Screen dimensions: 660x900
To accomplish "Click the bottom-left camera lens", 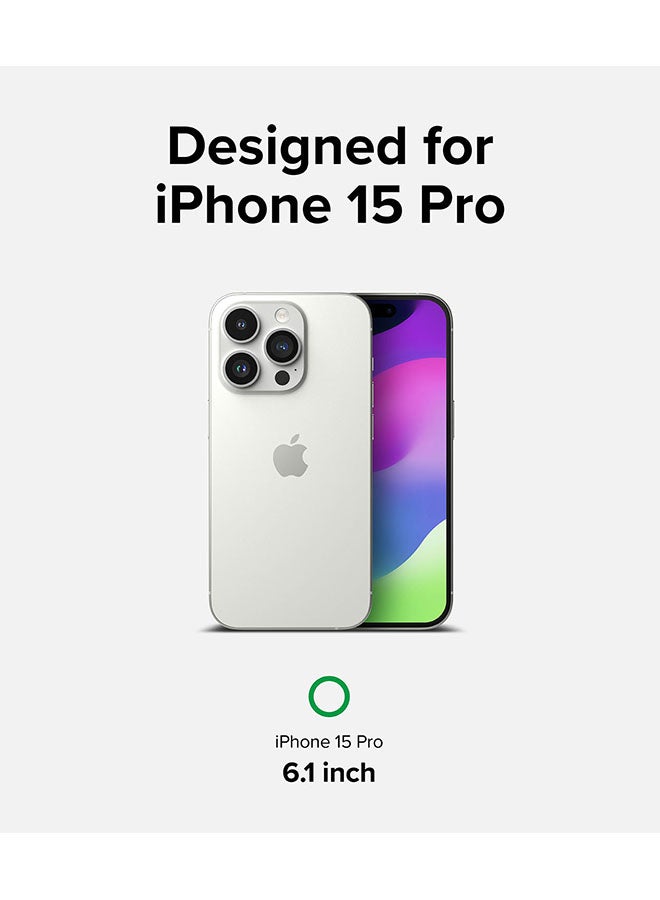I will pyautogui.click(x=242, y=368).
